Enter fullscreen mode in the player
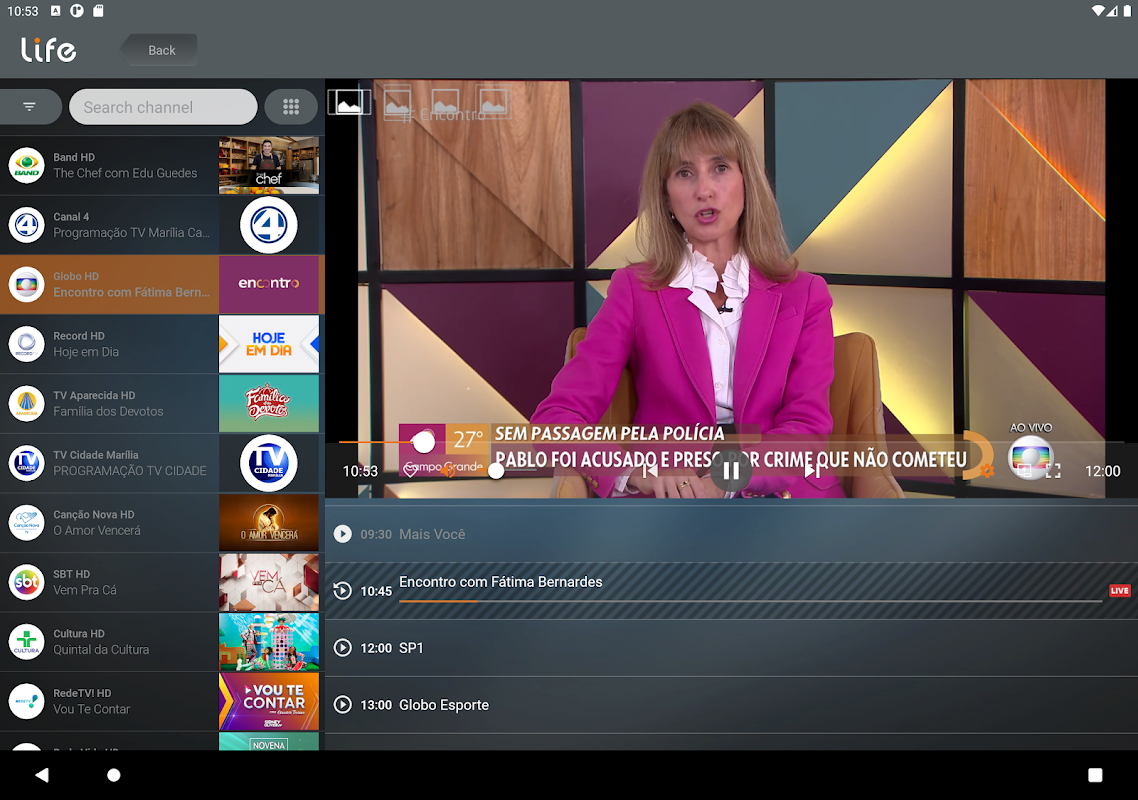The image size is (1138, 800). (x=1053, y=471)
